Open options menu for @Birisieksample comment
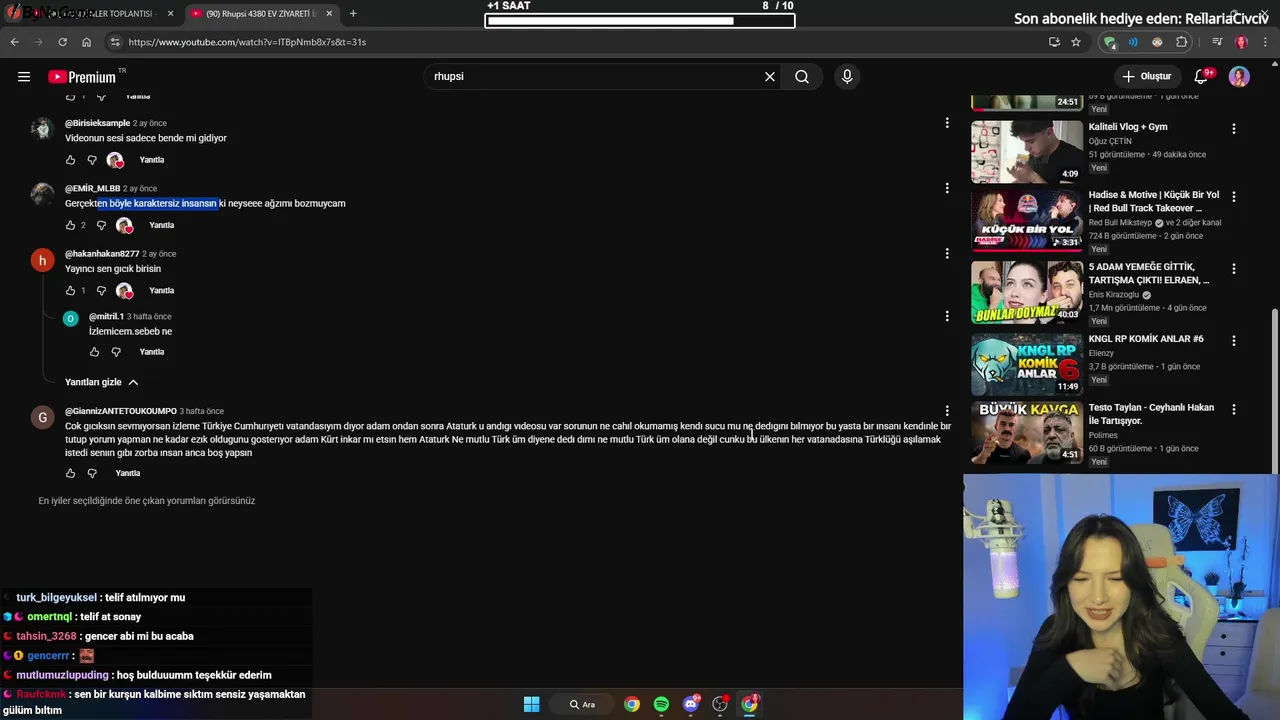The height and width of the screenshot is (720, 1280). pyautogui.click(x=947, y=123)
